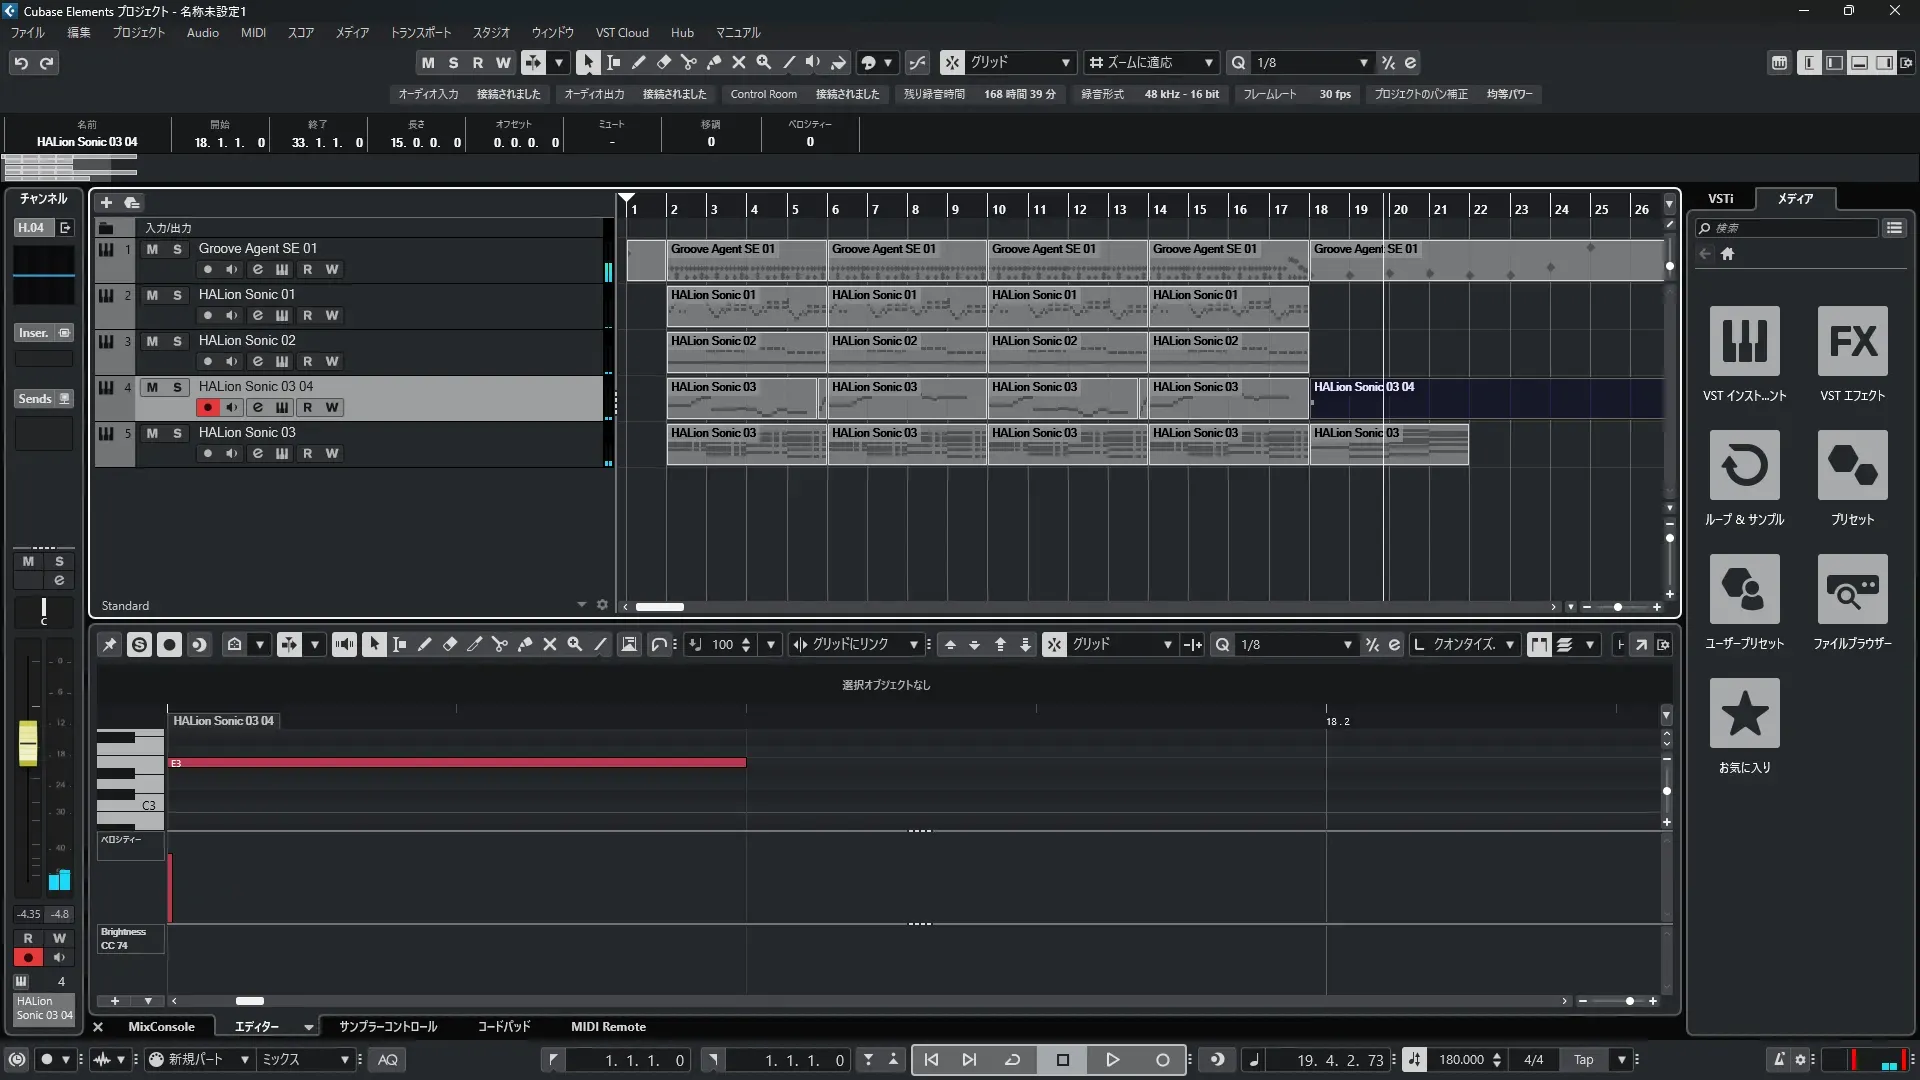Open VST Instruments media tile
The image size is (1920, 1080).
(1744, 342)
